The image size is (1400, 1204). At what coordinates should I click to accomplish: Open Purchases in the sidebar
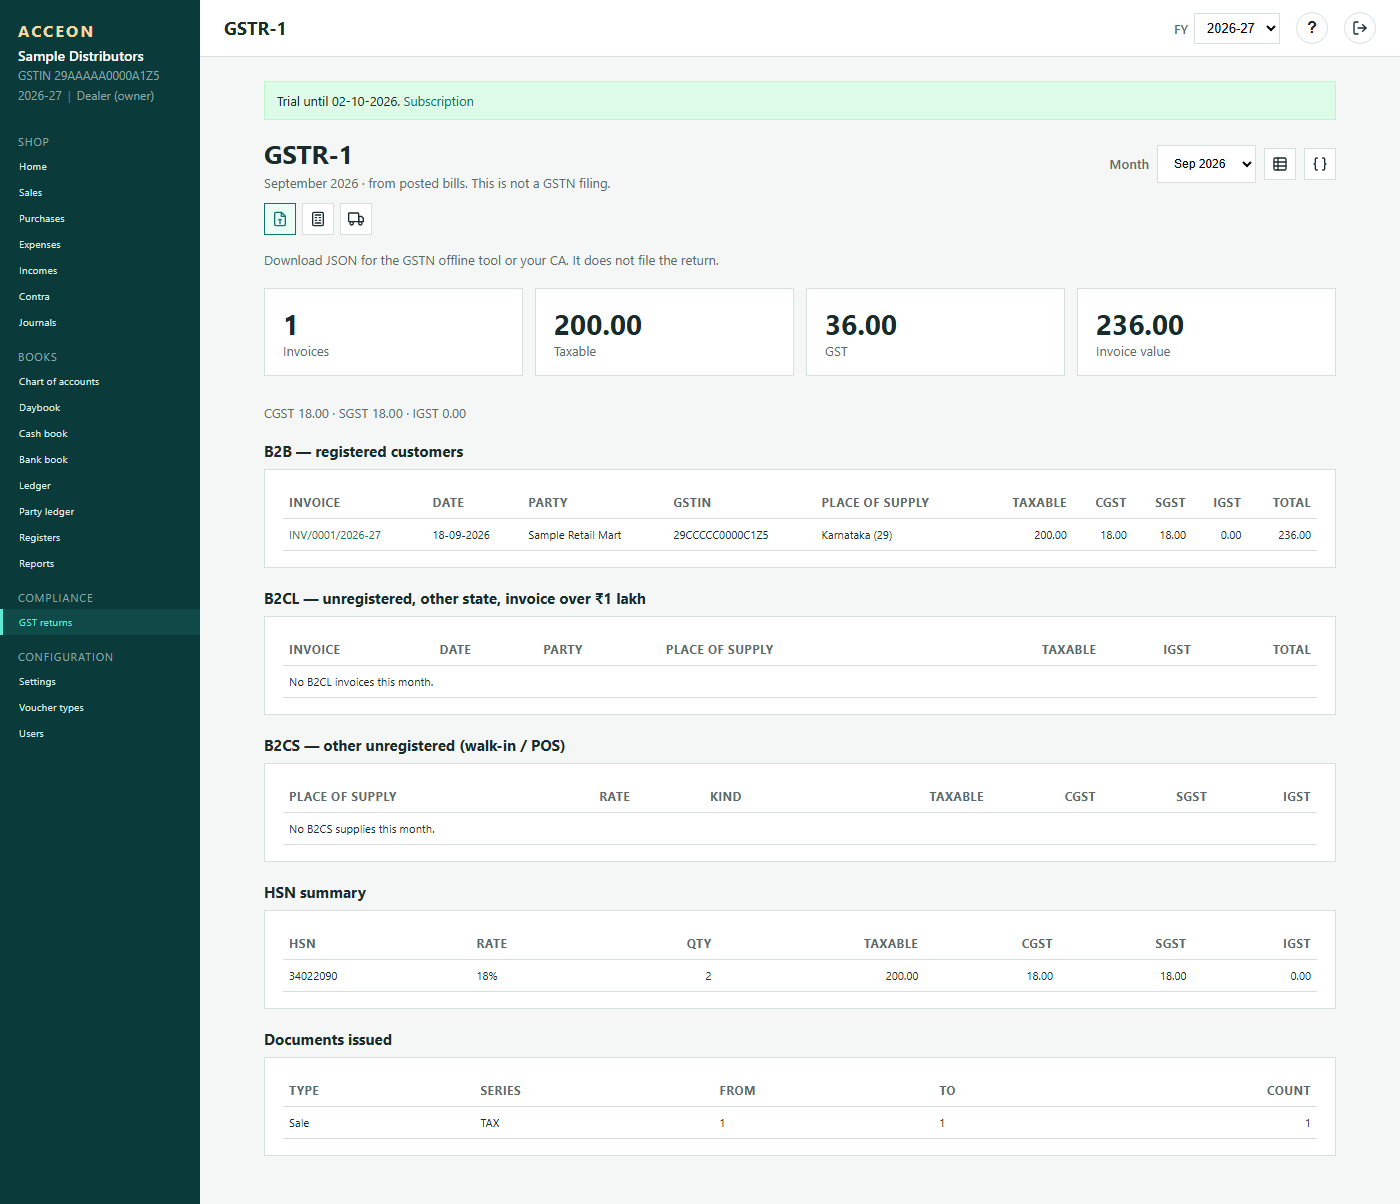point(100,219)
